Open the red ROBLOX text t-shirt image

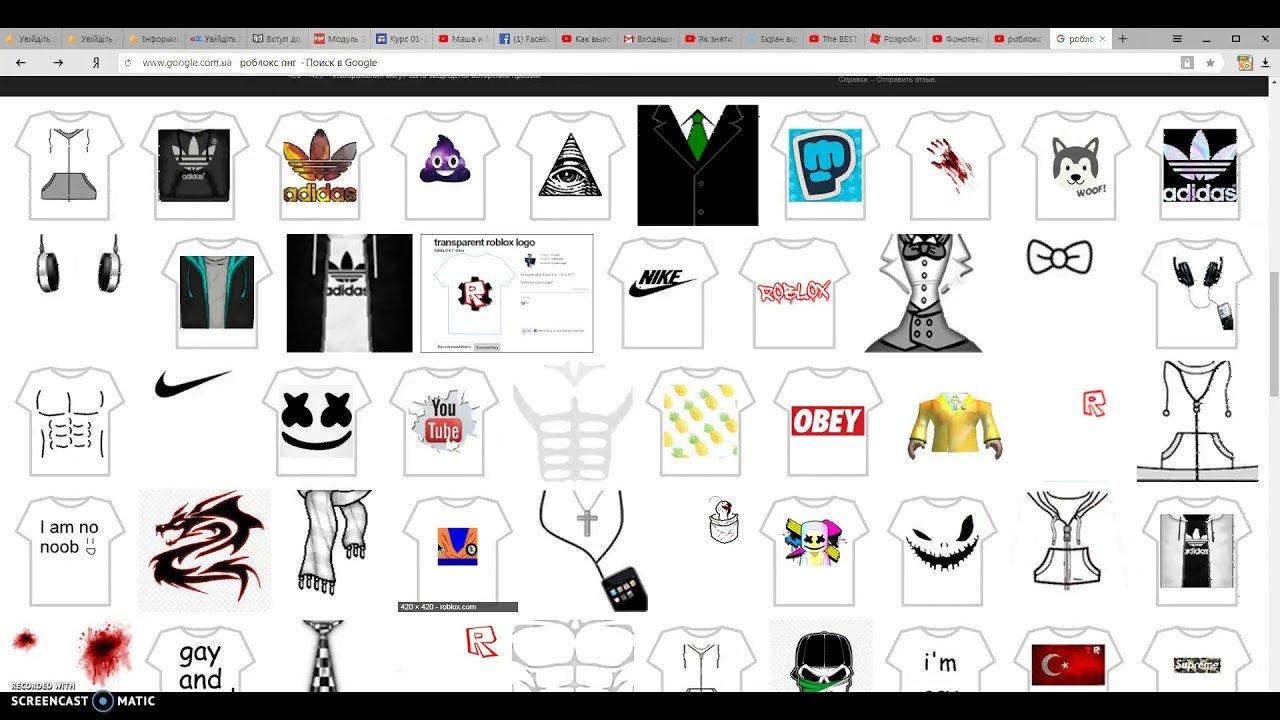795,293
